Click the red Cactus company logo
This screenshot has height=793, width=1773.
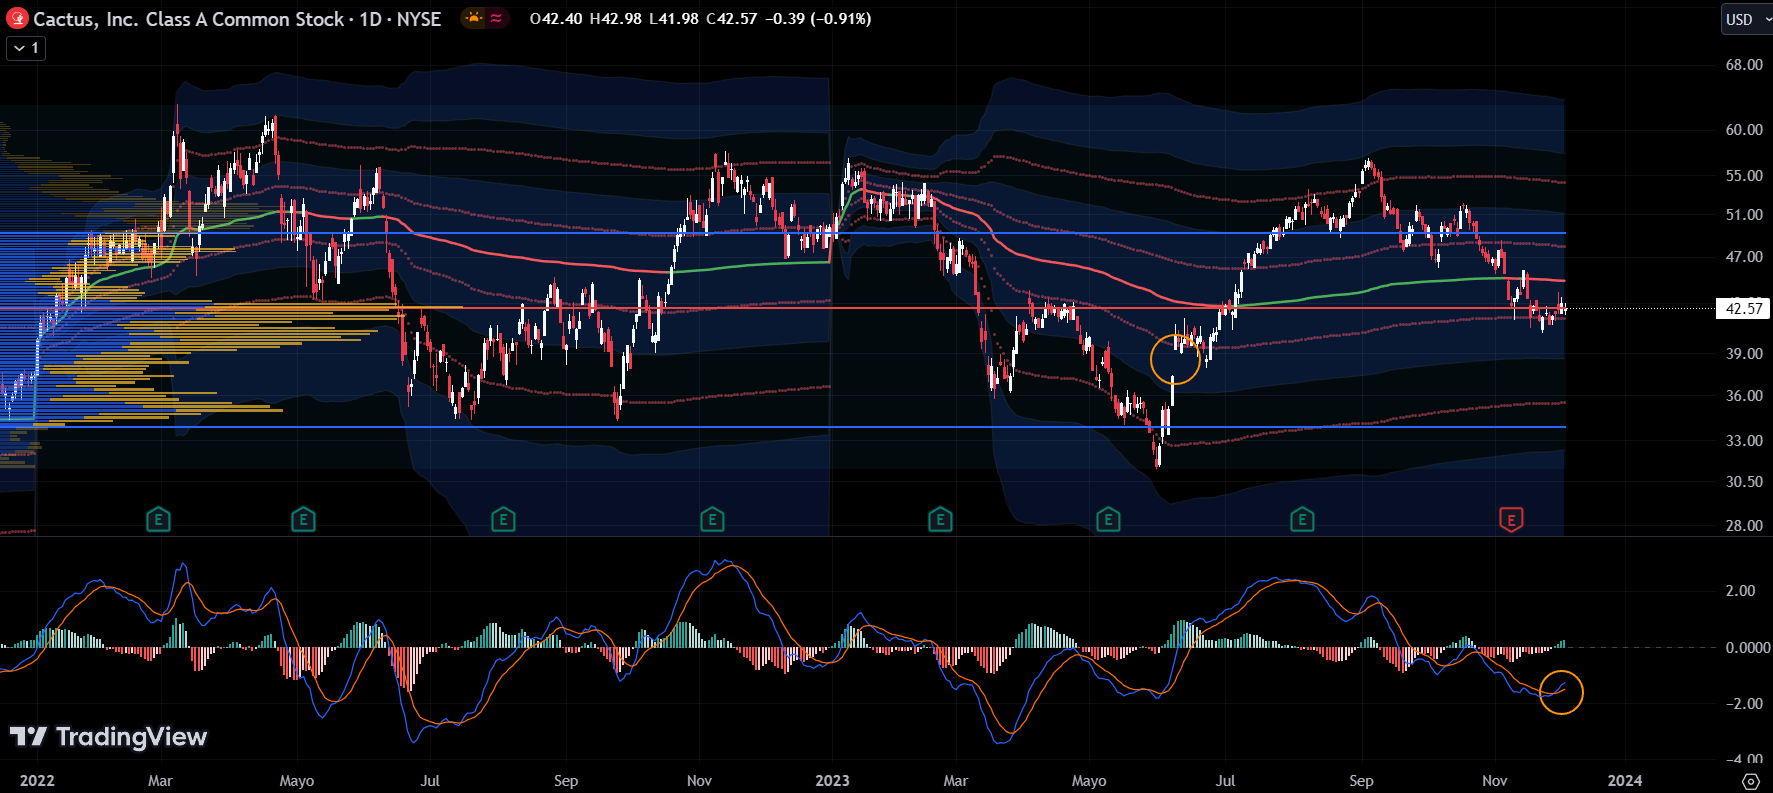pyautogui.click(x=17, y=19)
